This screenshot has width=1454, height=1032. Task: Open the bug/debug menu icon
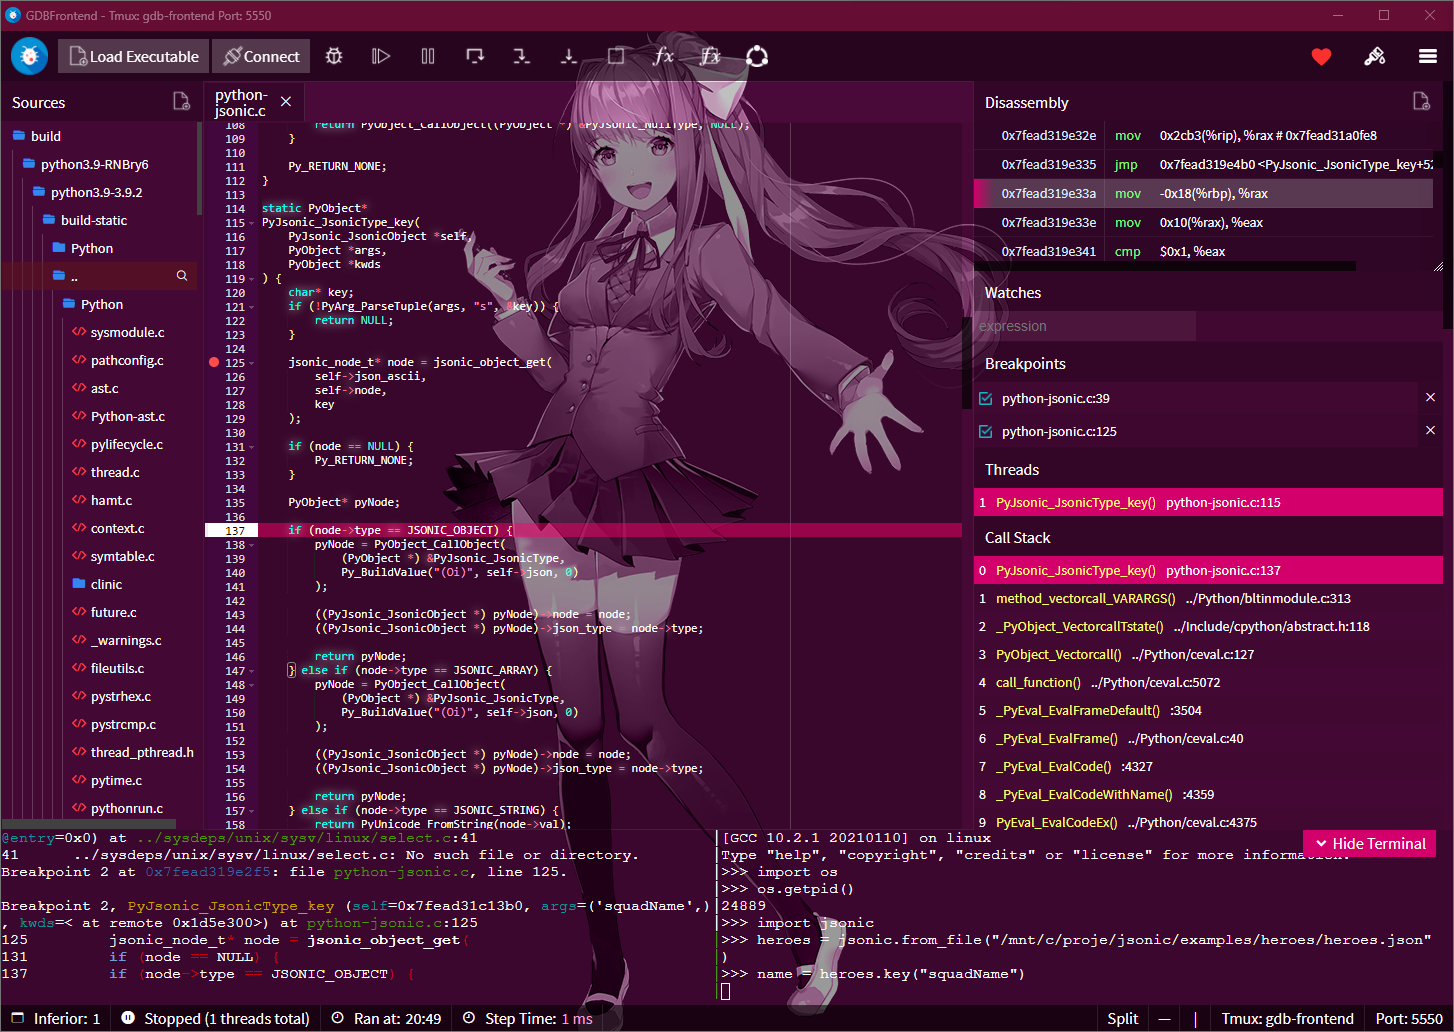coord(333,56)
